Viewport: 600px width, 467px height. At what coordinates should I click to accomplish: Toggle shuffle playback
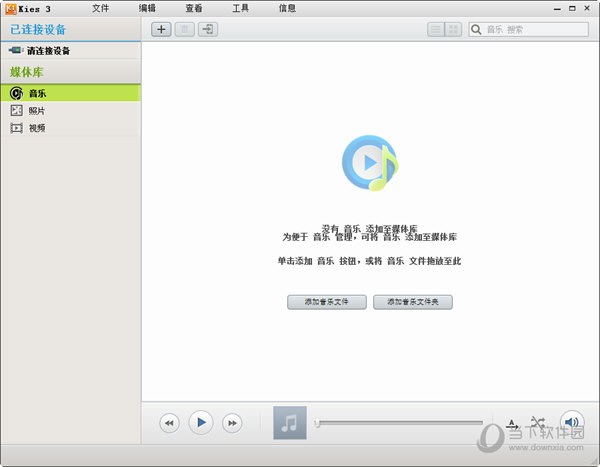(538, 423)
